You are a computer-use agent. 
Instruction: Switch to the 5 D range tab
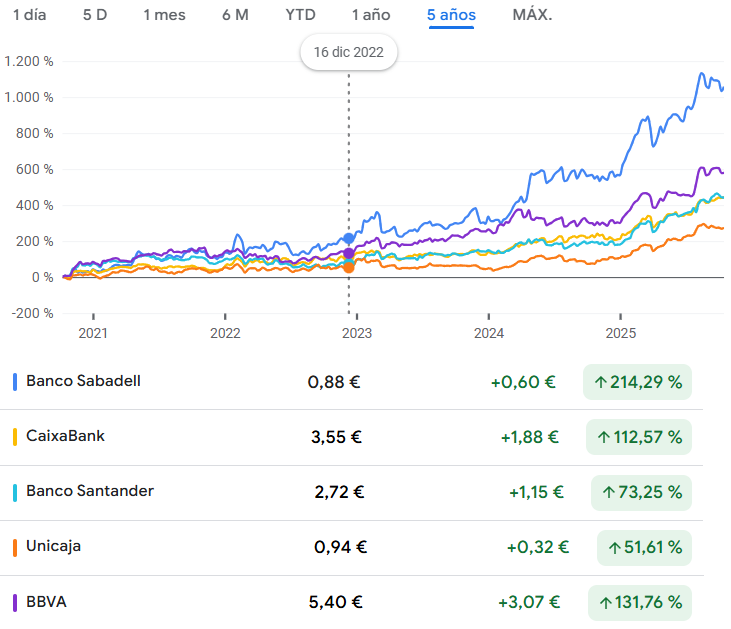95,15
